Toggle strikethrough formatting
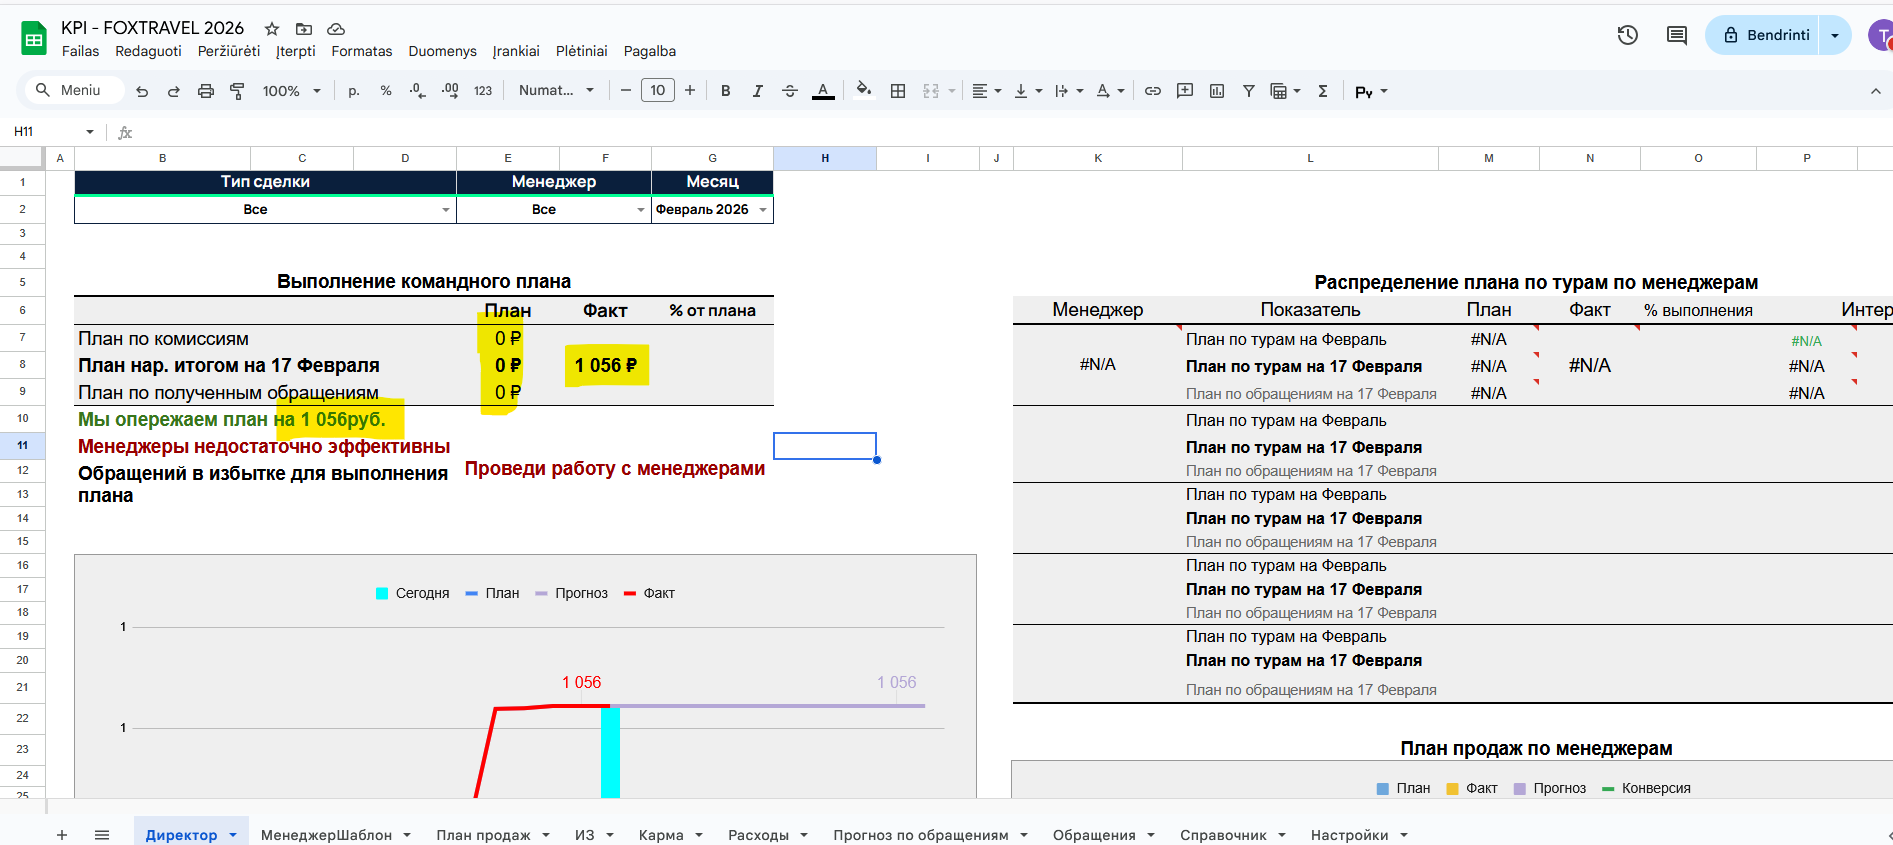The height and width of the screenshot is (845, 1893). tap(789, 91)
